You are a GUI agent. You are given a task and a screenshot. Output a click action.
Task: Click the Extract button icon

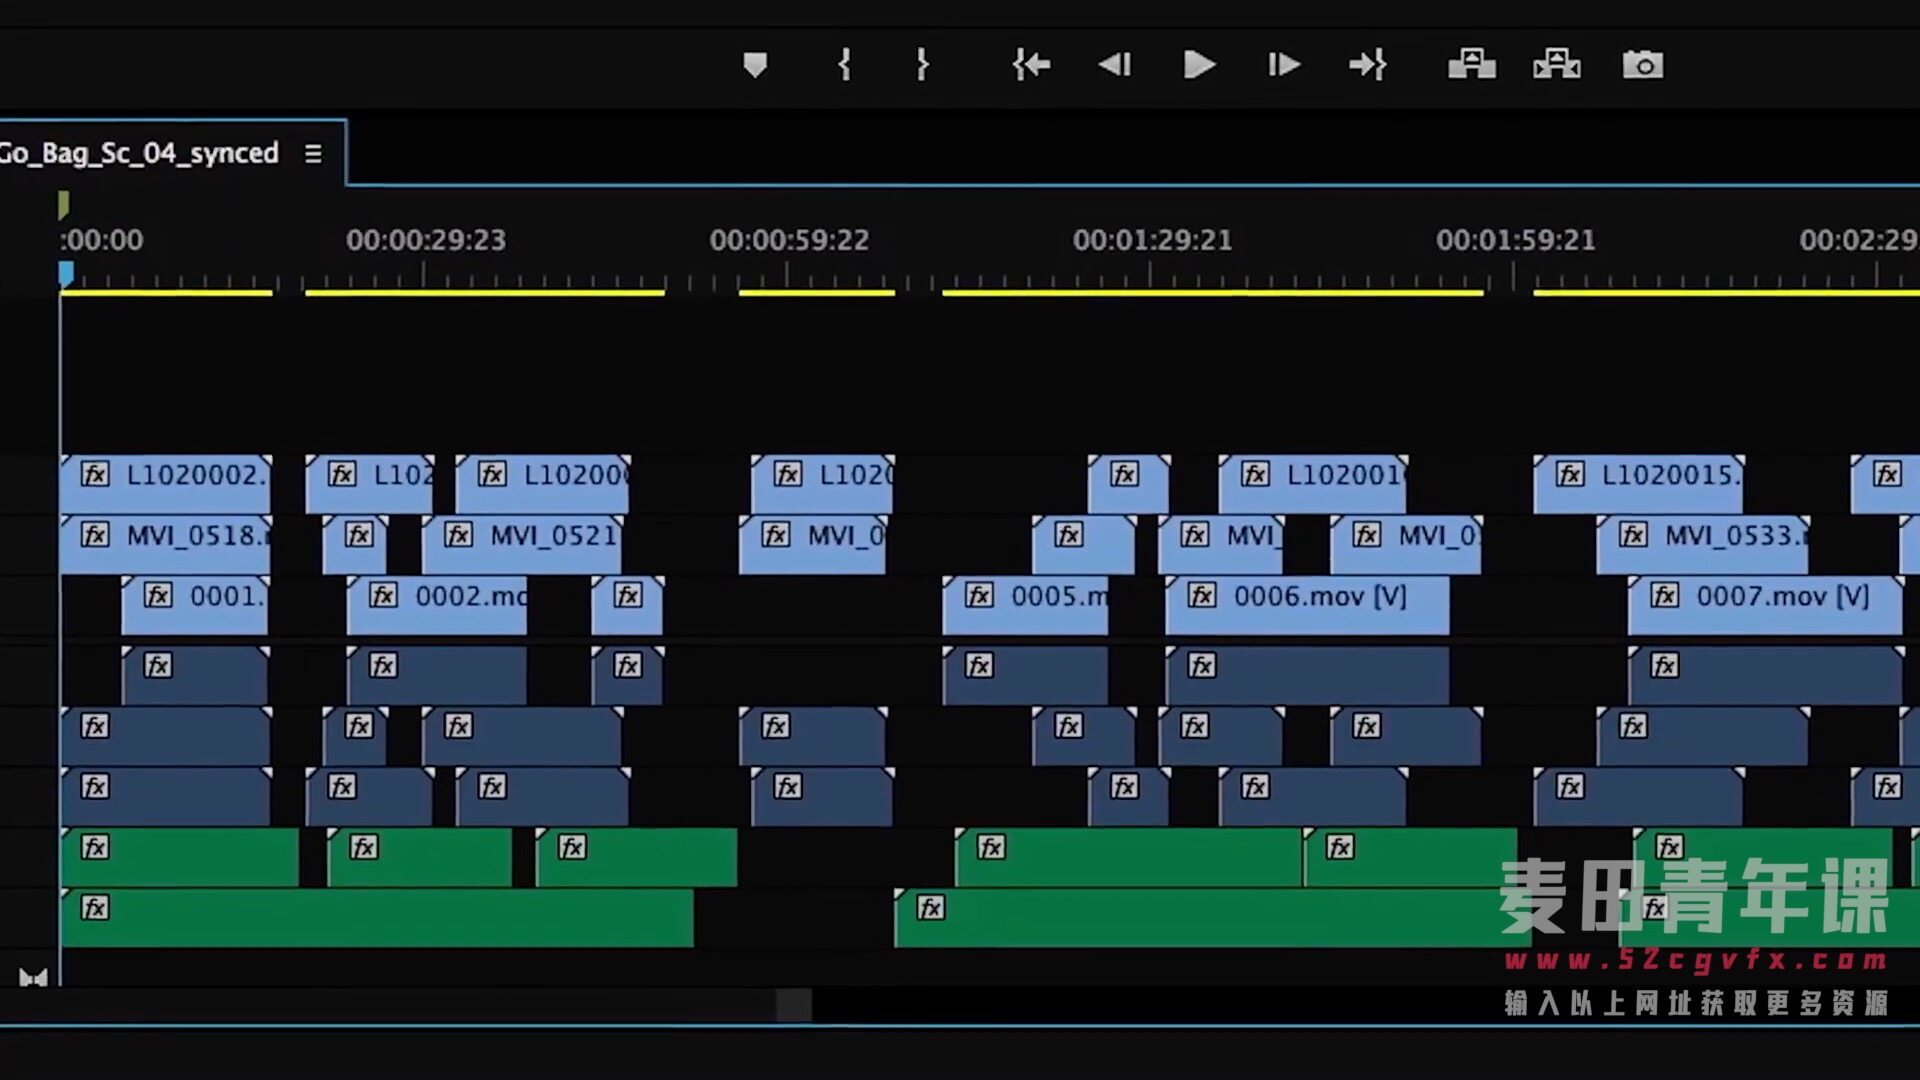1556,65
